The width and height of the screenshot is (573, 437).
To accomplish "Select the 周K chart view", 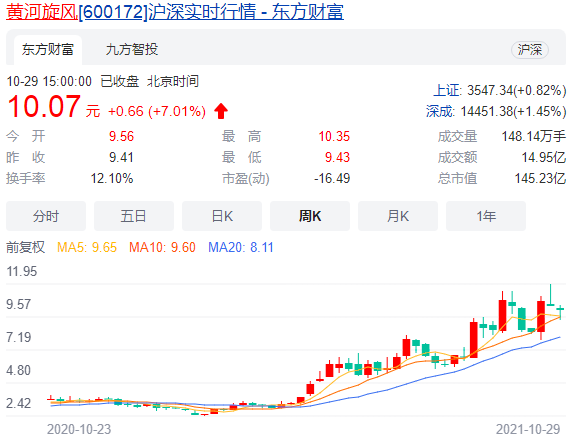I will point(310,216).
